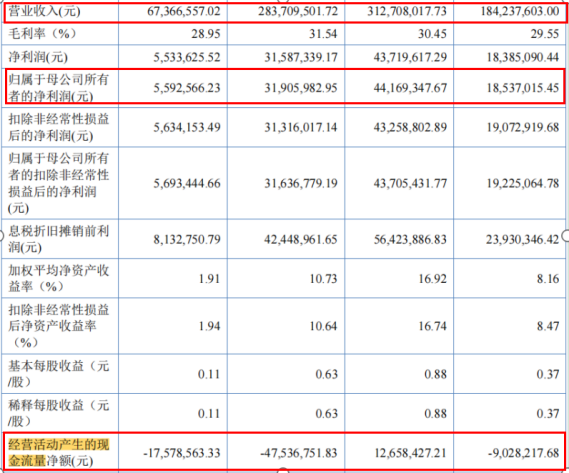Click the 净利润 value 43,719,617.29
This screenshot has width=569, height=473.
point(410,57)
